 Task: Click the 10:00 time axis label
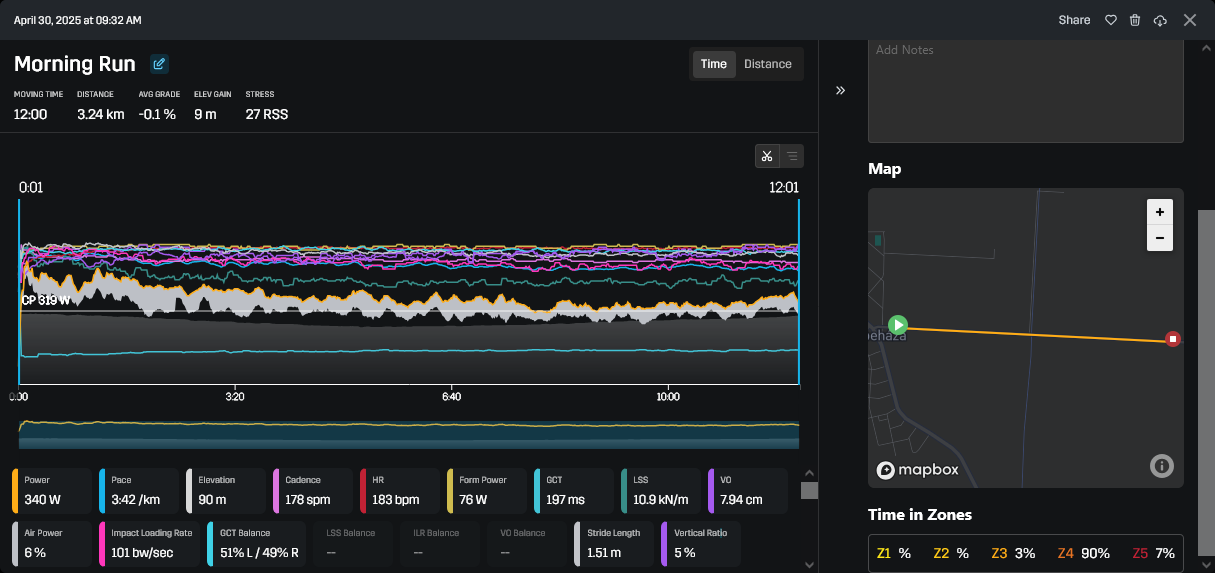coord(668,397)
